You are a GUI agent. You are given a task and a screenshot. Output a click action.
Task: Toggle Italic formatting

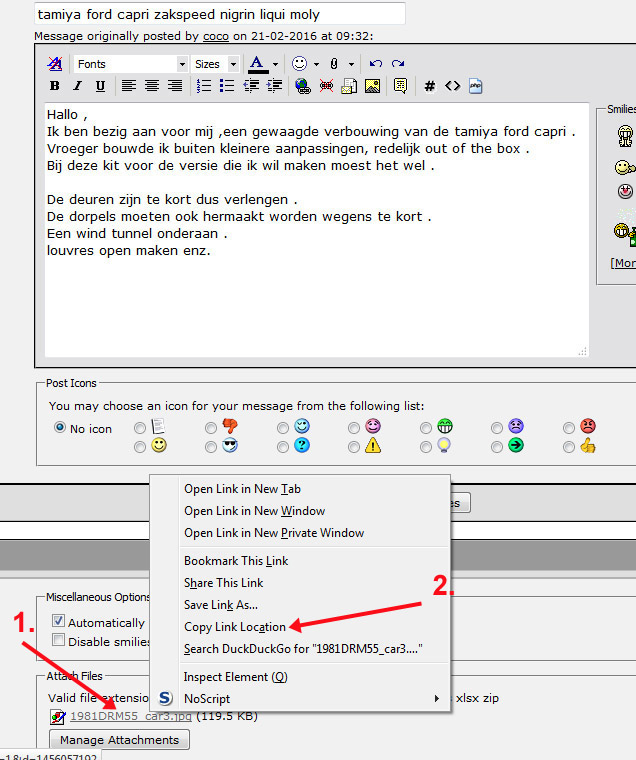pos(77,86)
